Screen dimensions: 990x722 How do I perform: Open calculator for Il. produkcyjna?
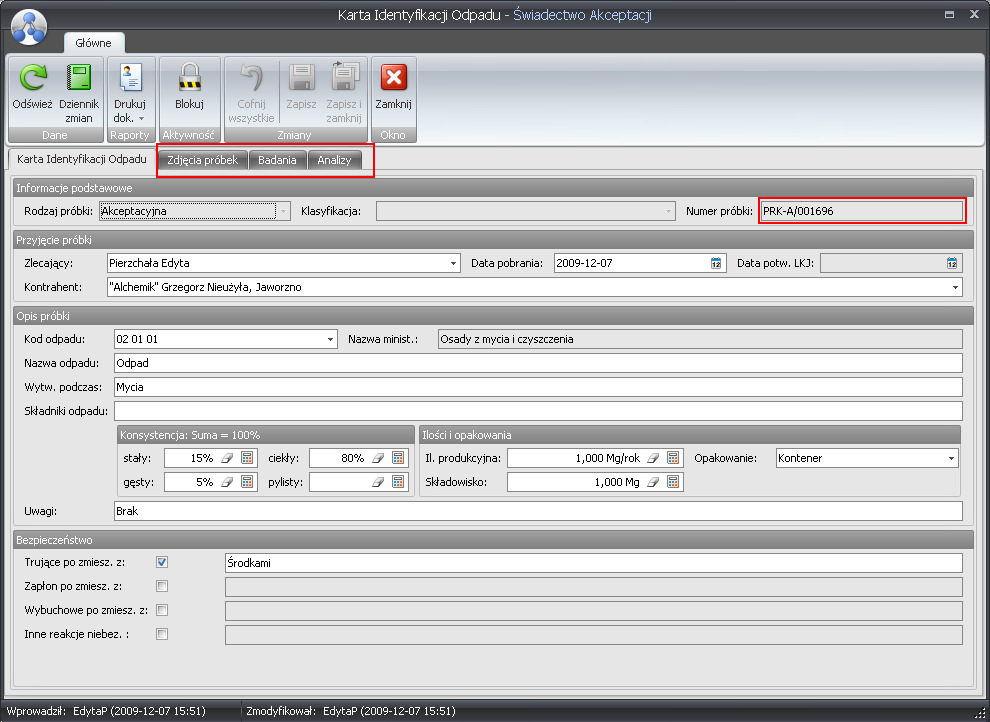673,458
